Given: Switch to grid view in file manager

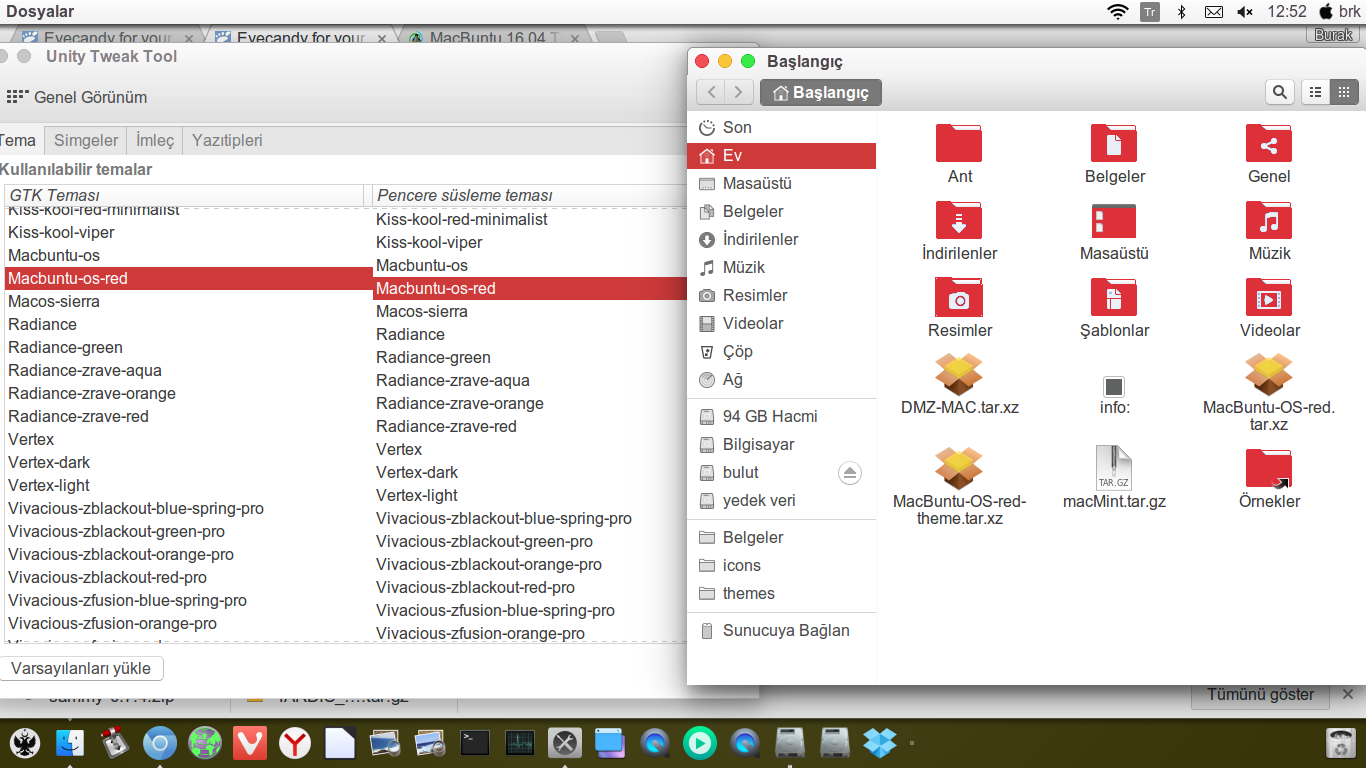Looking at the screenshot, I should point(1343,93).
